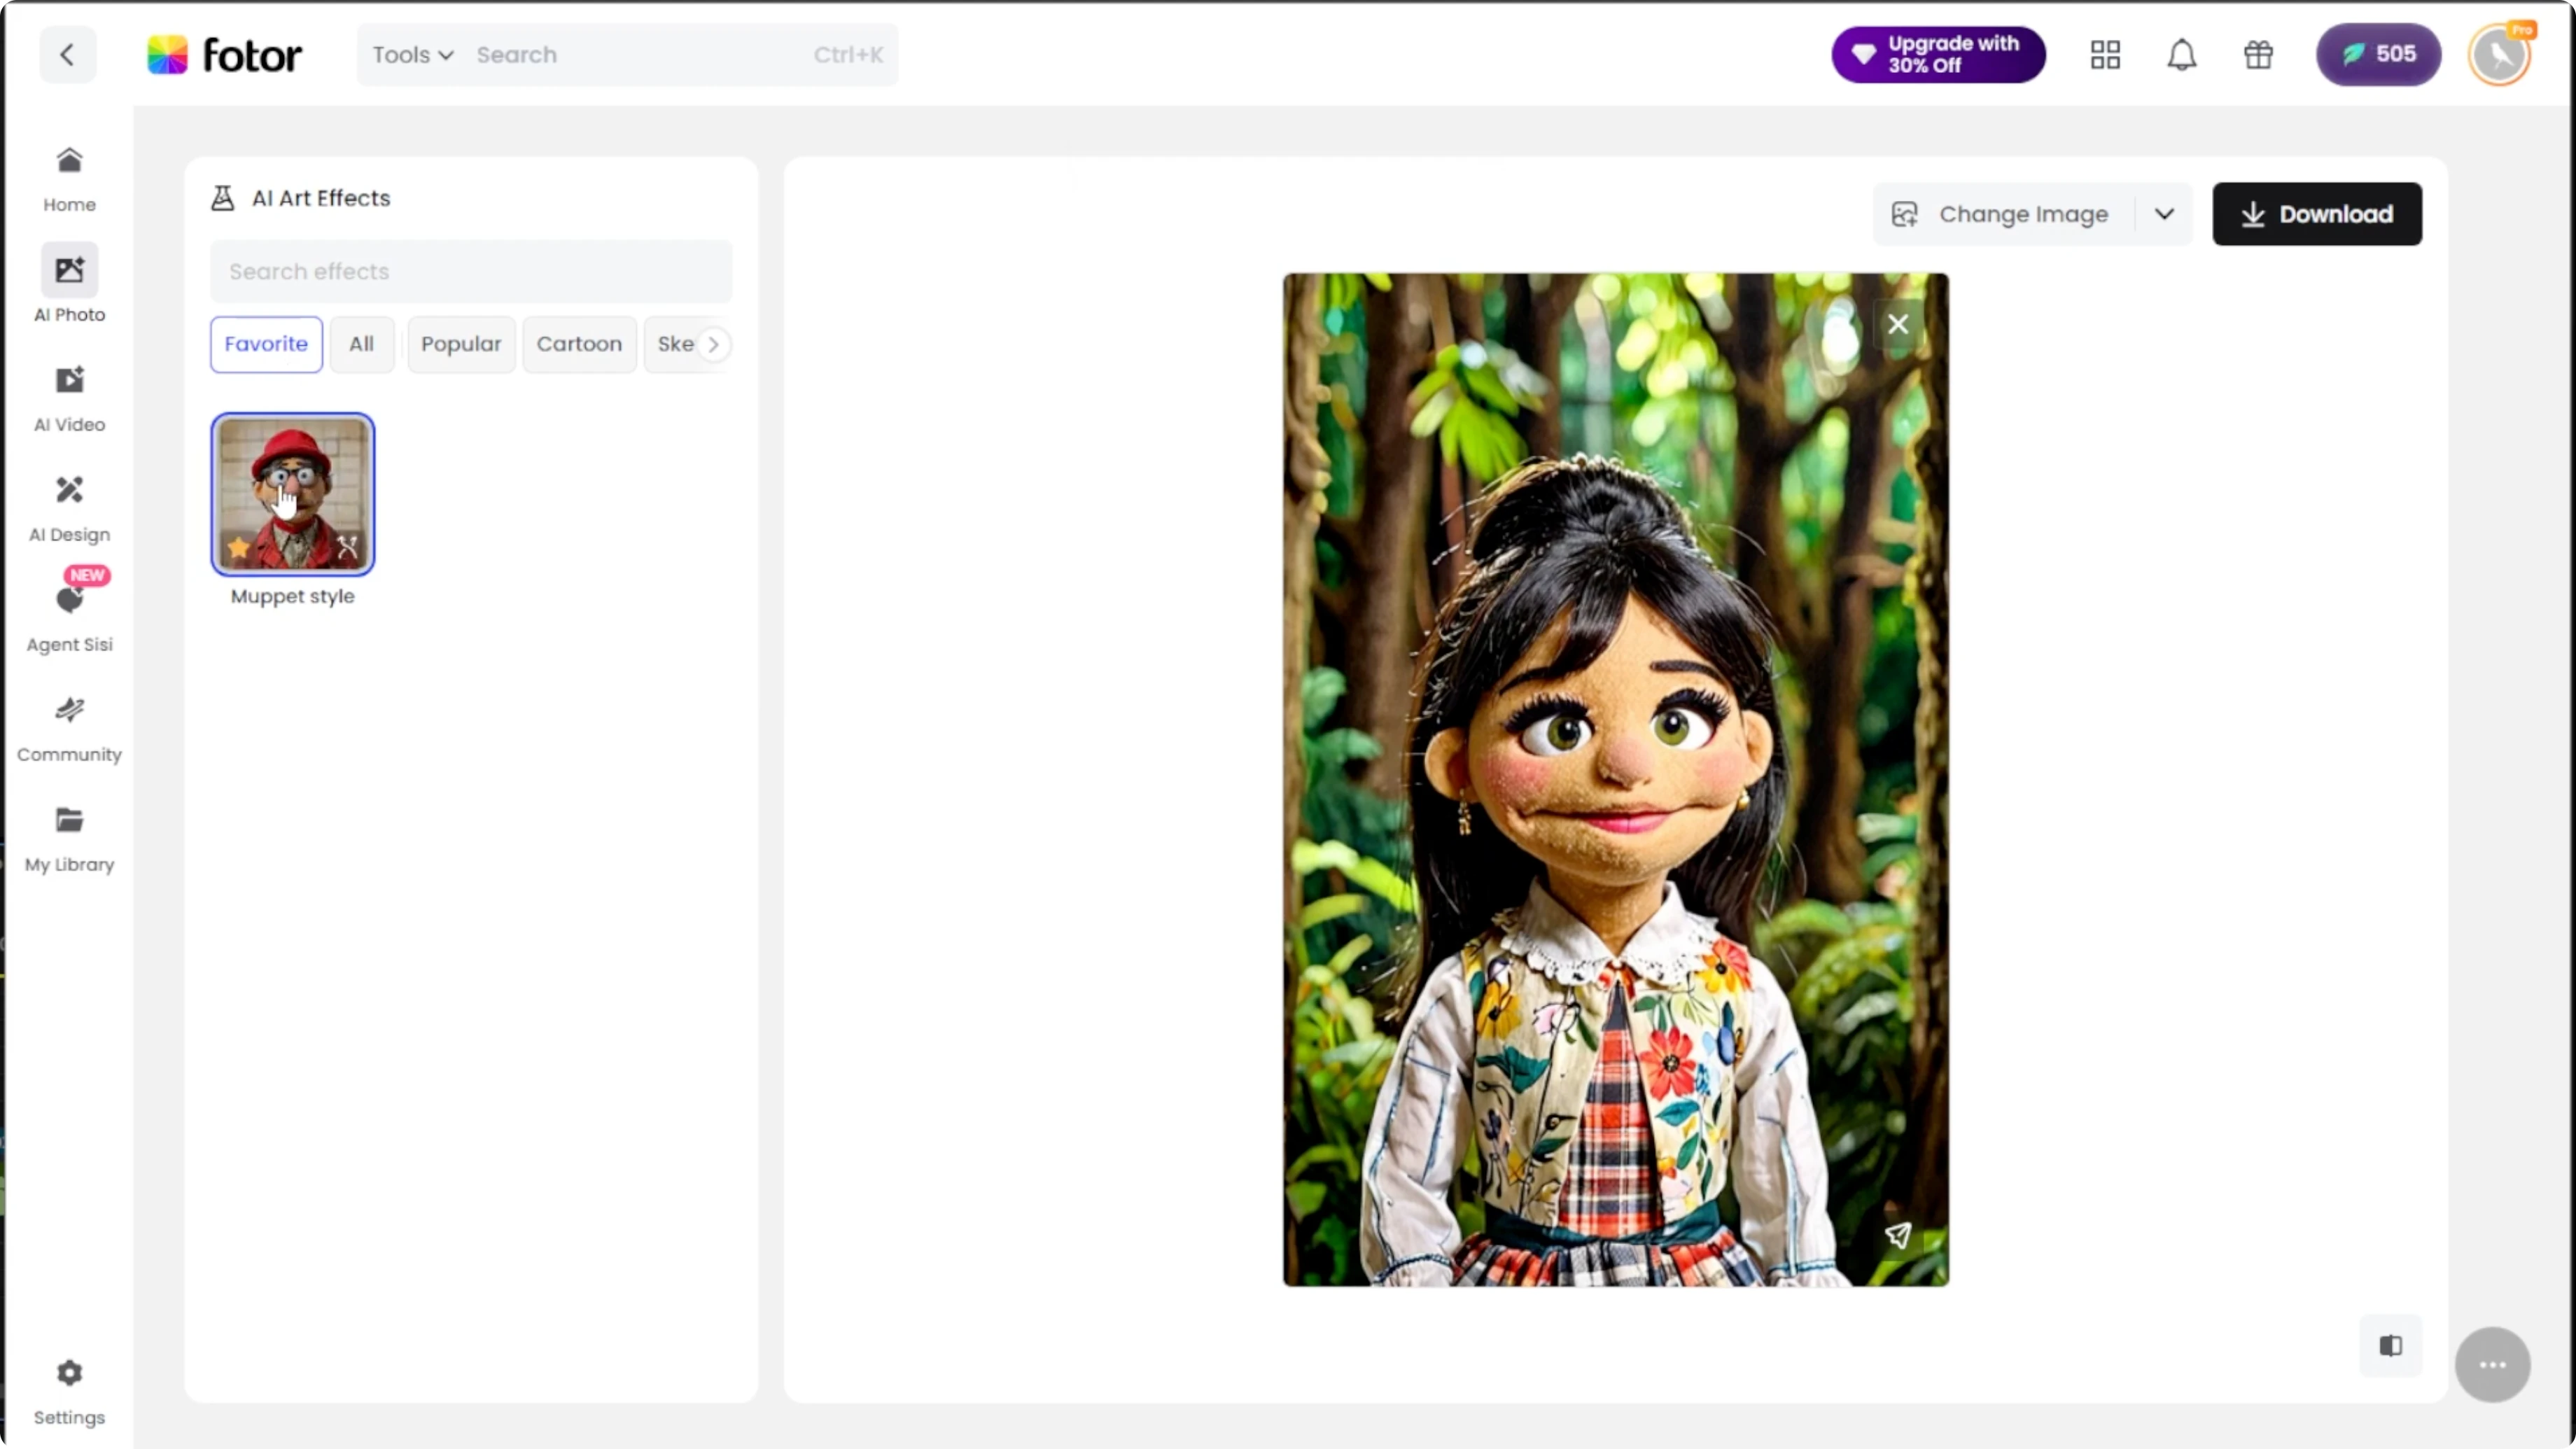This screenshot has width=2576, height=1449.
Task: Open AI Video in sidebar
Action: 69,398
